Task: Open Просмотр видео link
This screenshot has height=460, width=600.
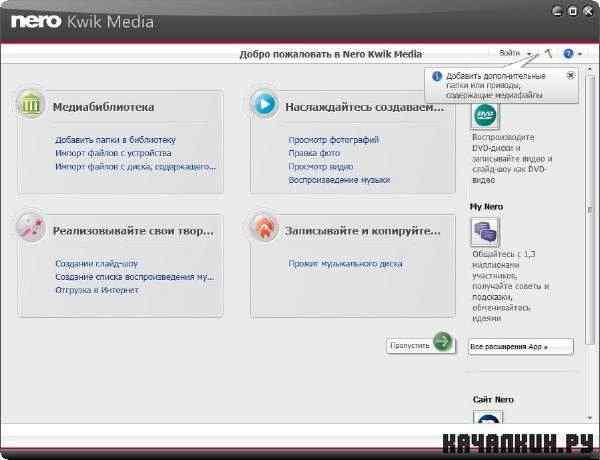Action: [321, 166]
